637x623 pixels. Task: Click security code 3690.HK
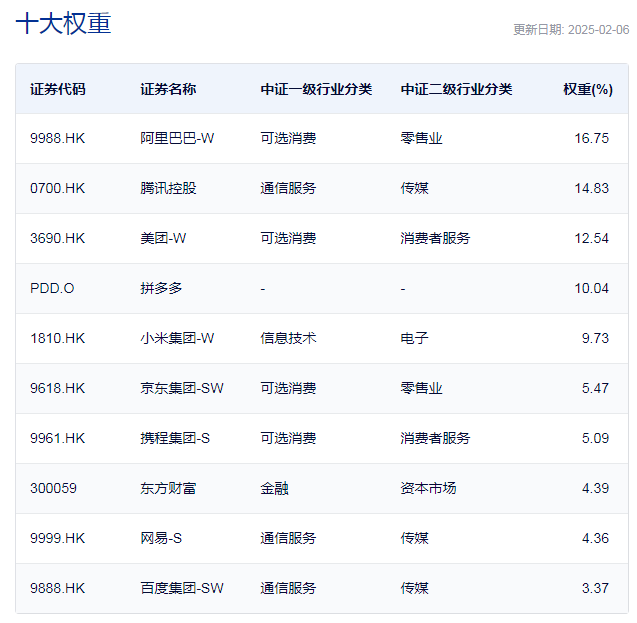pyautogui.click(x=58, y=238)
